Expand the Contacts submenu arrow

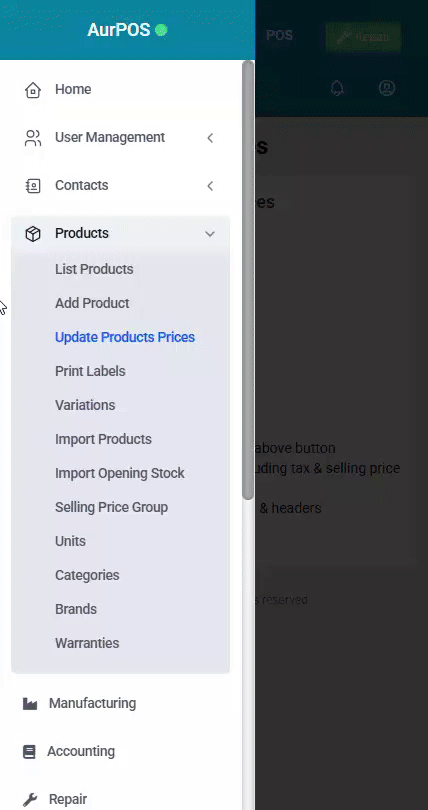point(210,186)
